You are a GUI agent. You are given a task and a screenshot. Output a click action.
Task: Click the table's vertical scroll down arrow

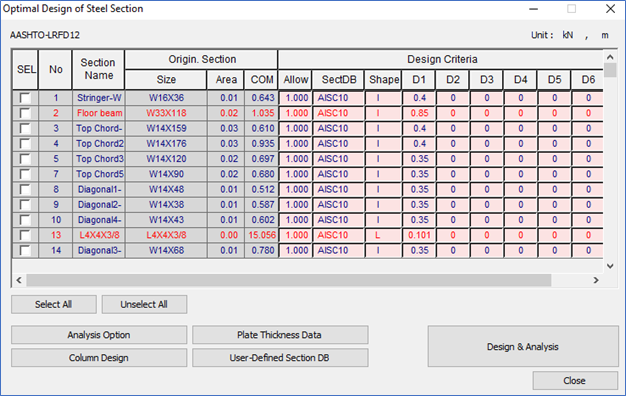[x=610, y=266]
